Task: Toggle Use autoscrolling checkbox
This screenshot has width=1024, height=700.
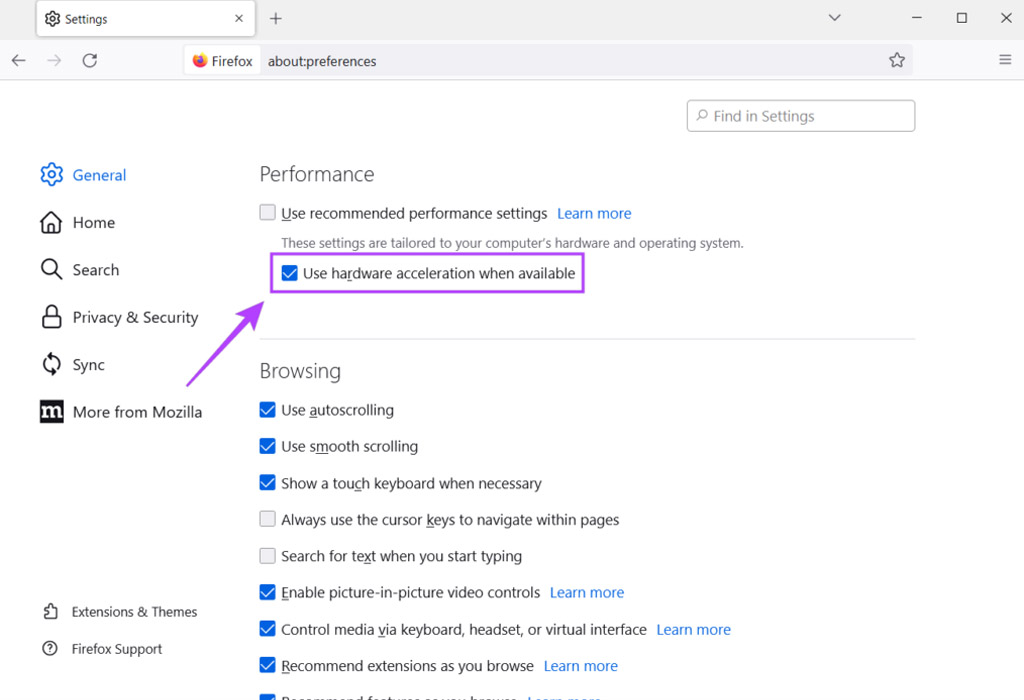Action: coord(267,409)
